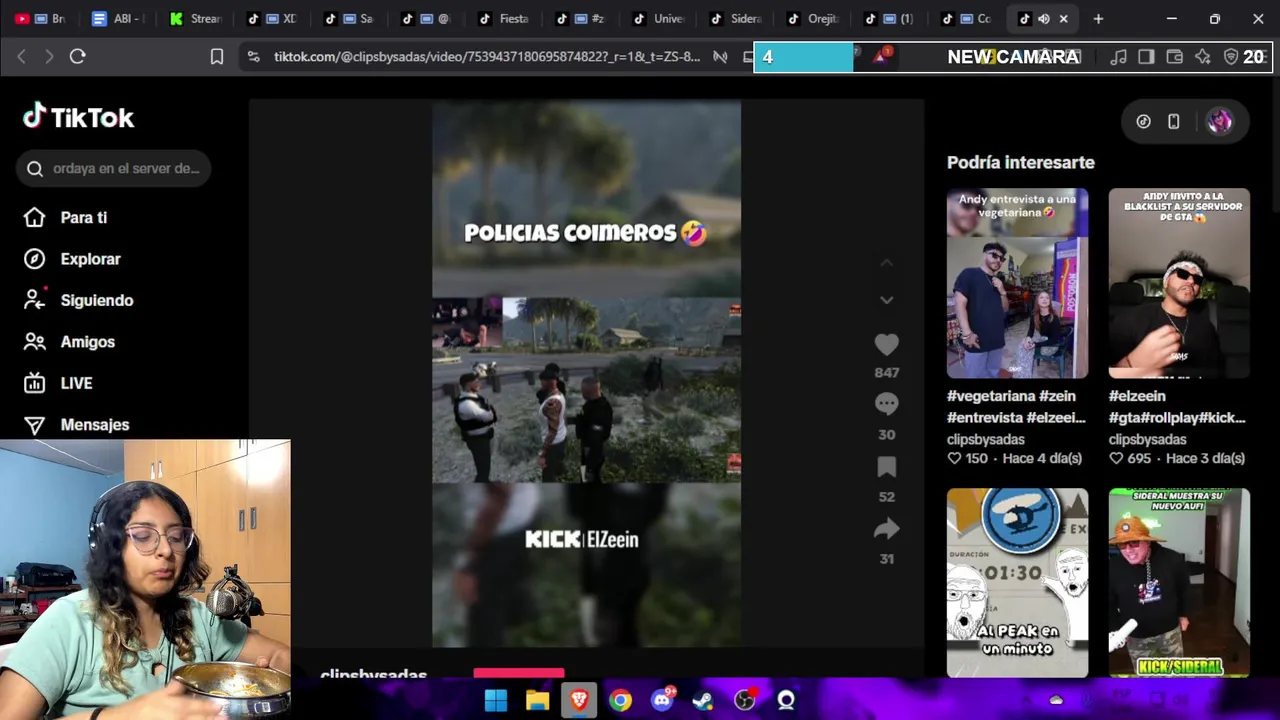
Task: Switch to the YouTube tab
Action: [x=39, y=18]
